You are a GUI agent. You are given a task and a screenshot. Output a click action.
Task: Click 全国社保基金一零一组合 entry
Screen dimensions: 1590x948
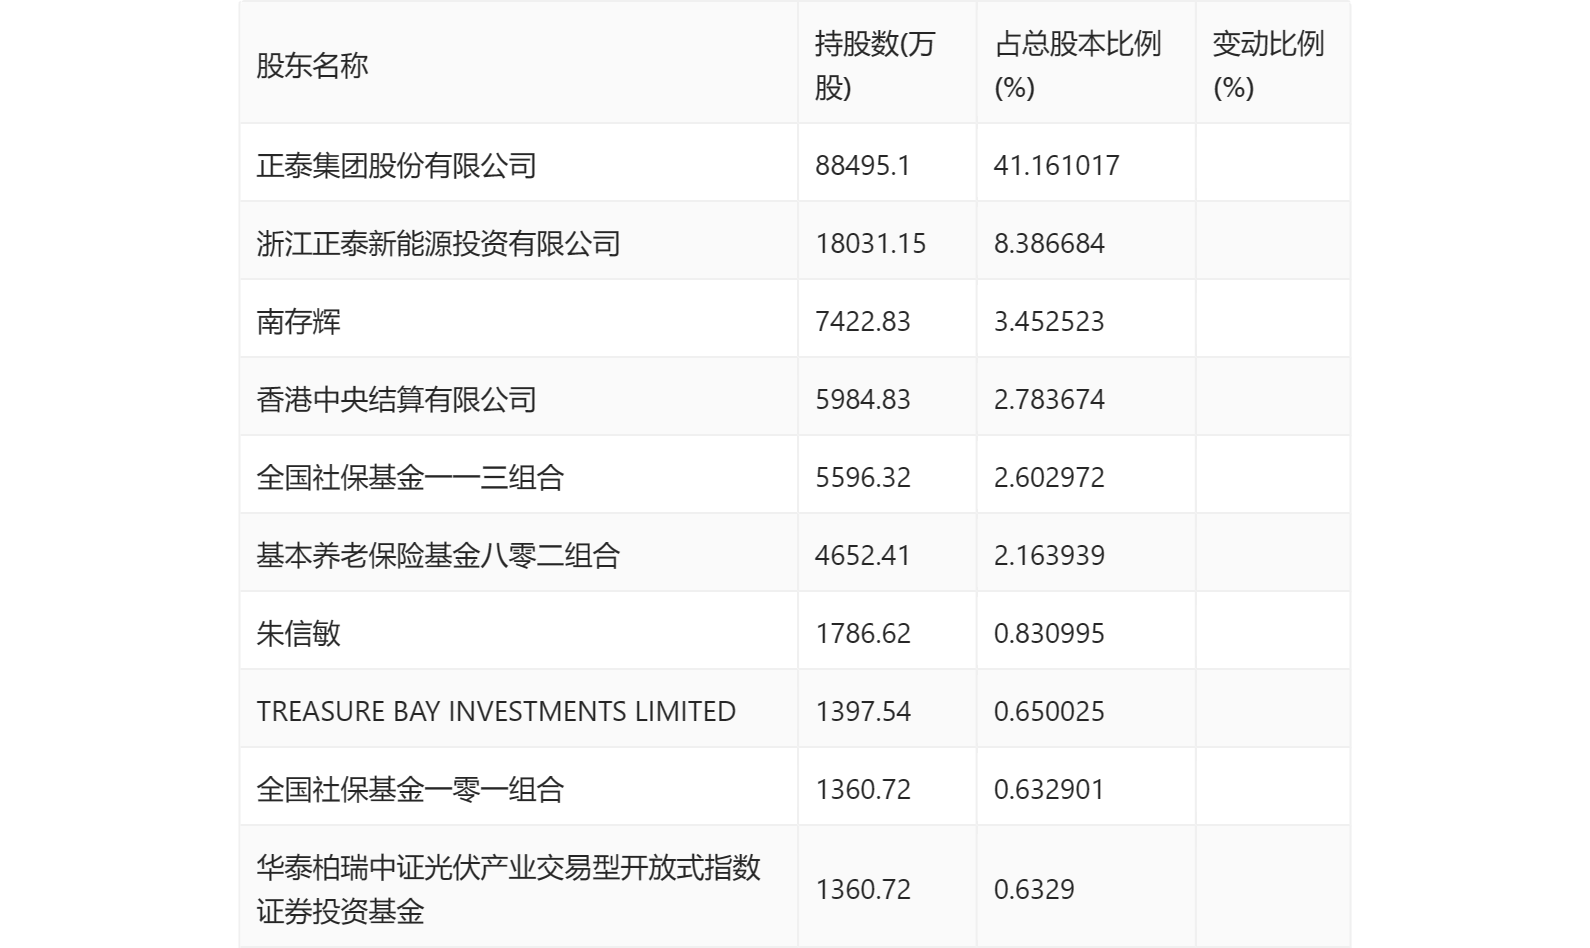coord(410,789)
